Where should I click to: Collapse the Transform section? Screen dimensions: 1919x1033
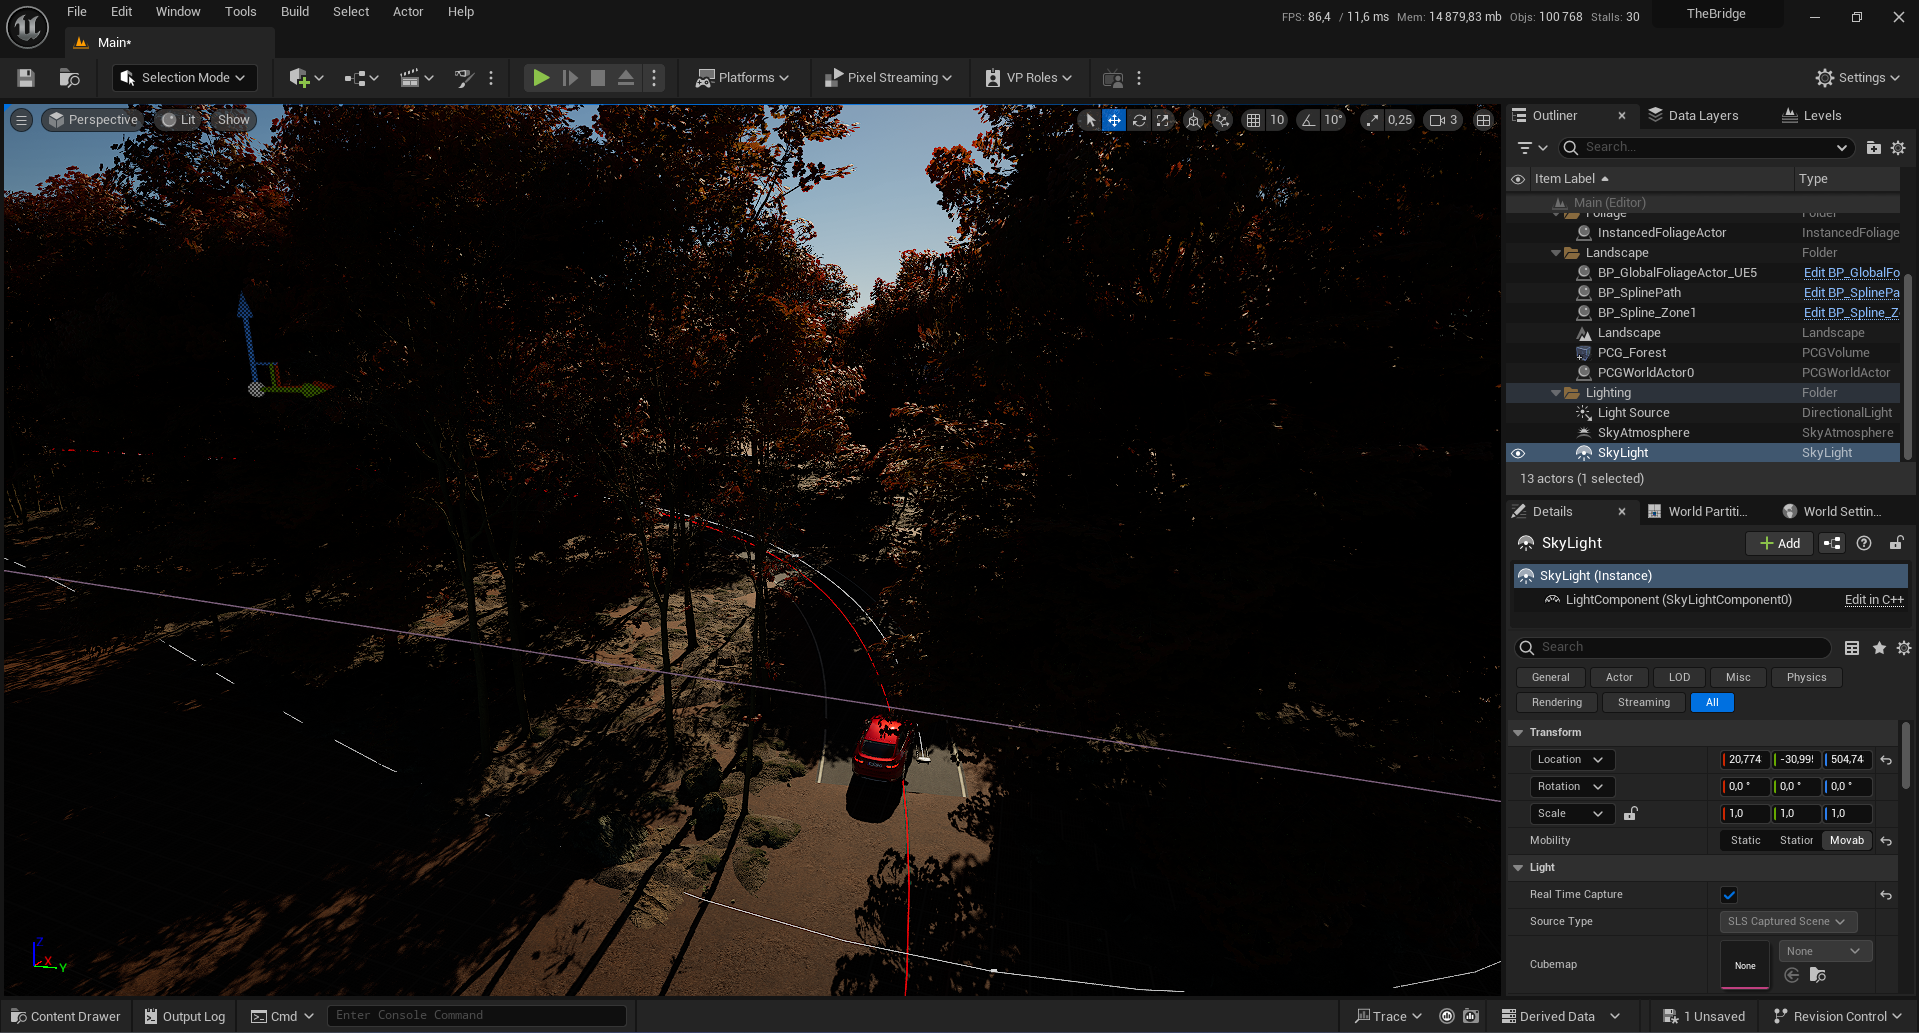[1518, 733]
